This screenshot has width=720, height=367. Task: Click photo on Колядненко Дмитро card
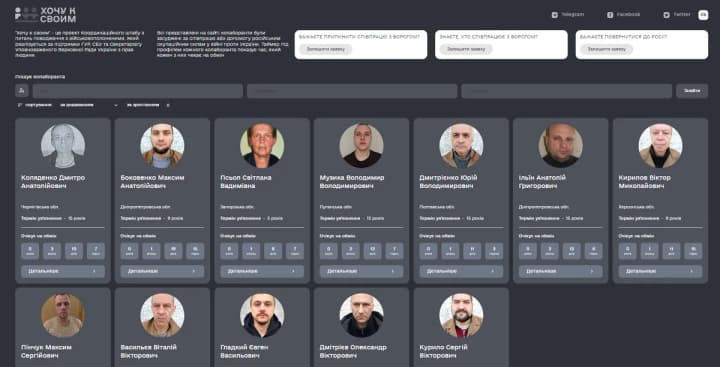[63, 146]
